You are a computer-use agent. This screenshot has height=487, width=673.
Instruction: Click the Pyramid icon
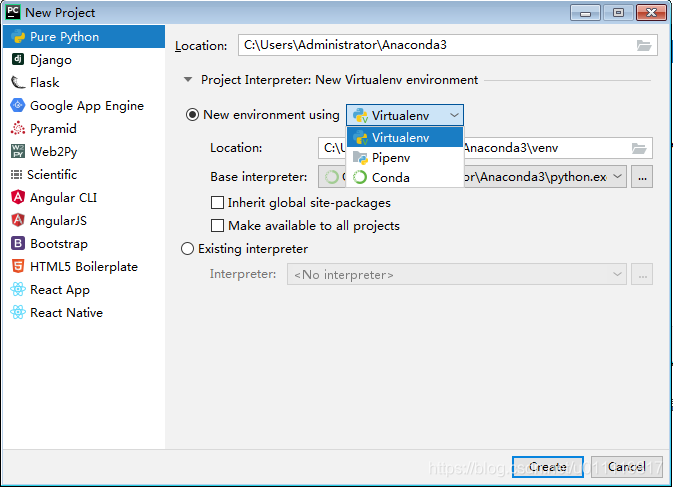pyautogui.click(x=18, y=128)
